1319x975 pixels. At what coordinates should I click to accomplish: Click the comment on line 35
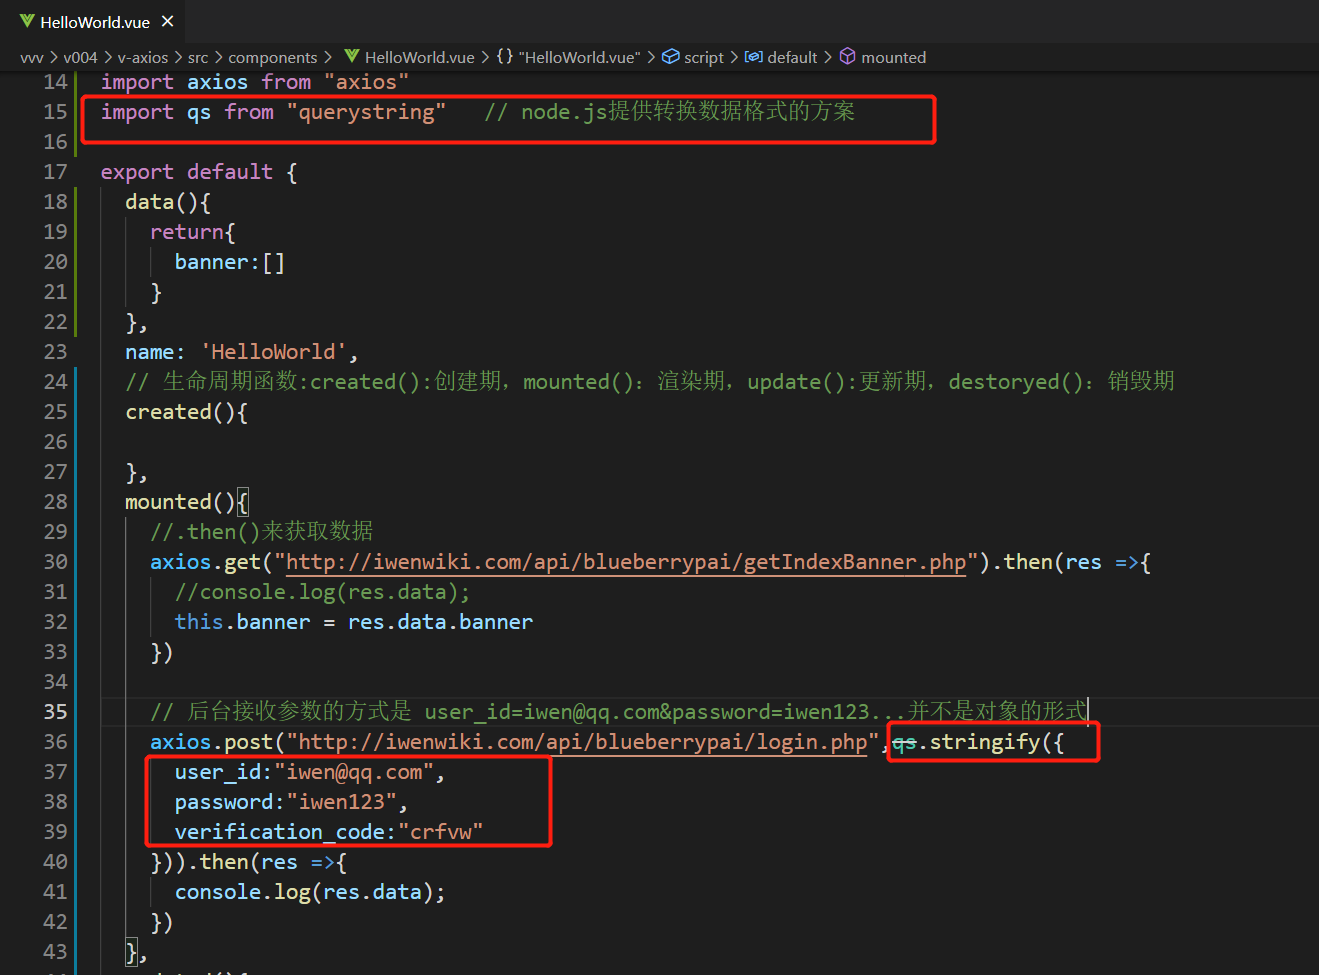pyautogui.click(x=618, y=711)
